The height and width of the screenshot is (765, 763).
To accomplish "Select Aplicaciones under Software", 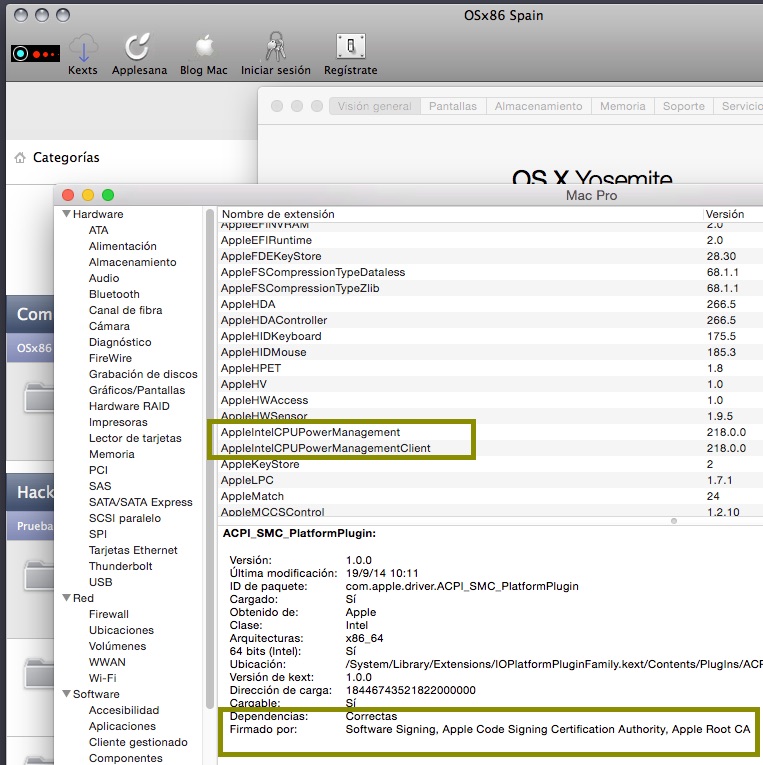I will 122,726.
